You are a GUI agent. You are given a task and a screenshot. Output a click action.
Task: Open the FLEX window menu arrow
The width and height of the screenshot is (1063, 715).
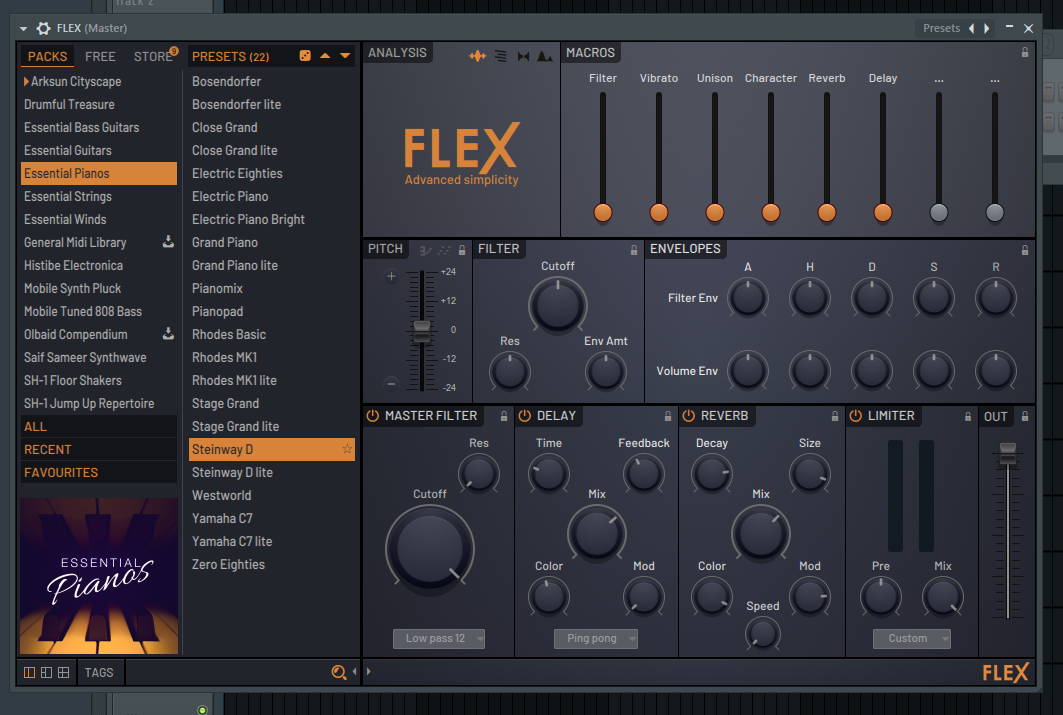point(23,28)
